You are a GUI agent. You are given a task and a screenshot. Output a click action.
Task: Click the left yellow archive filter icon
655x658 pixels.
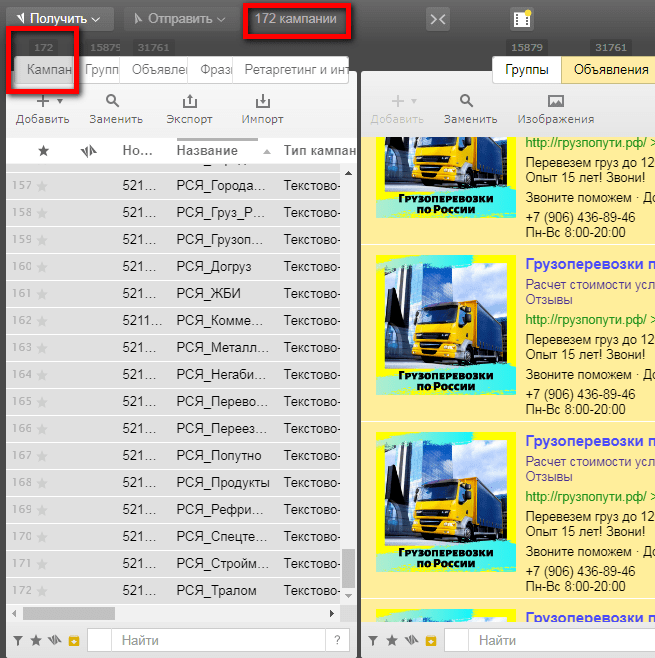(x=74, y=641)
